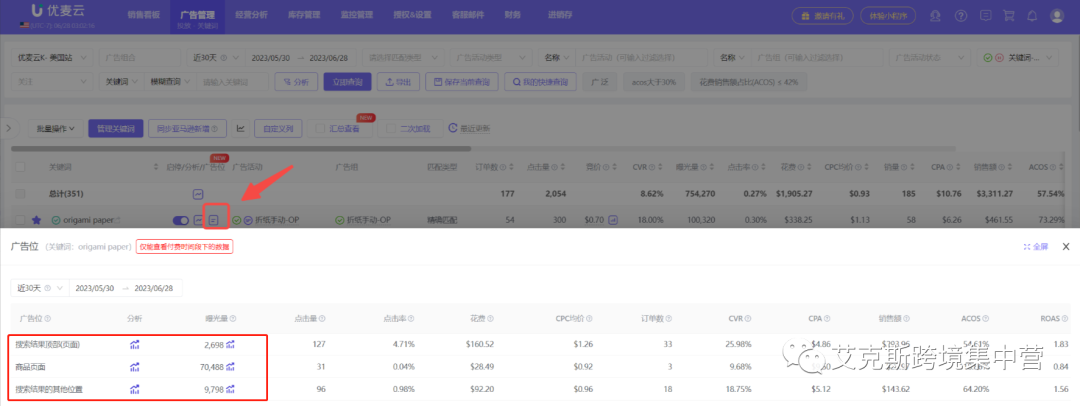Image resolution: width=1080 pixels, height=406 pixels.
Task: Open the user avatar icon
Action: coord(1057,14)
